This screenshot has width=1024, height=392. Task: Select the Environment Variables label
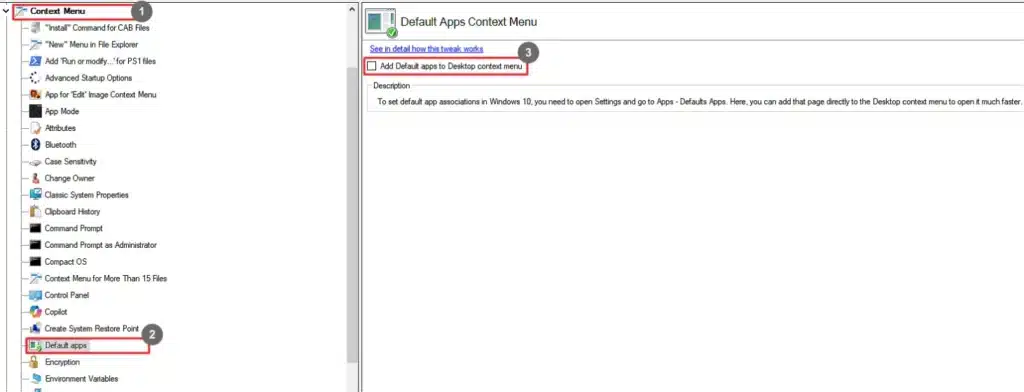tap(81, 379)
